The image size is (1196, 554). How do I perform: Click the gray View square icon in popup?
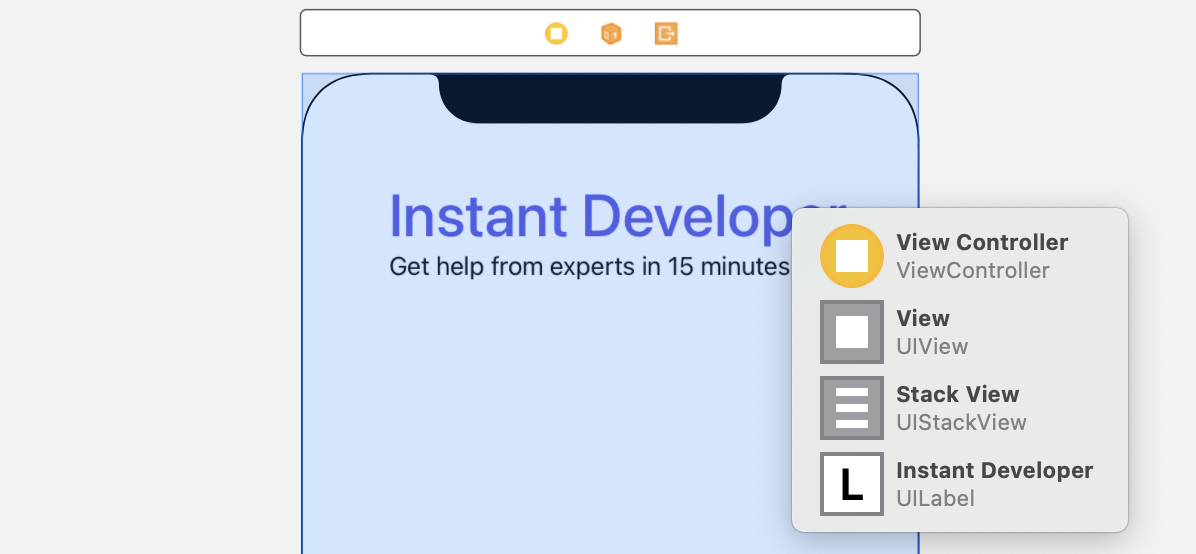coord(851,332)
